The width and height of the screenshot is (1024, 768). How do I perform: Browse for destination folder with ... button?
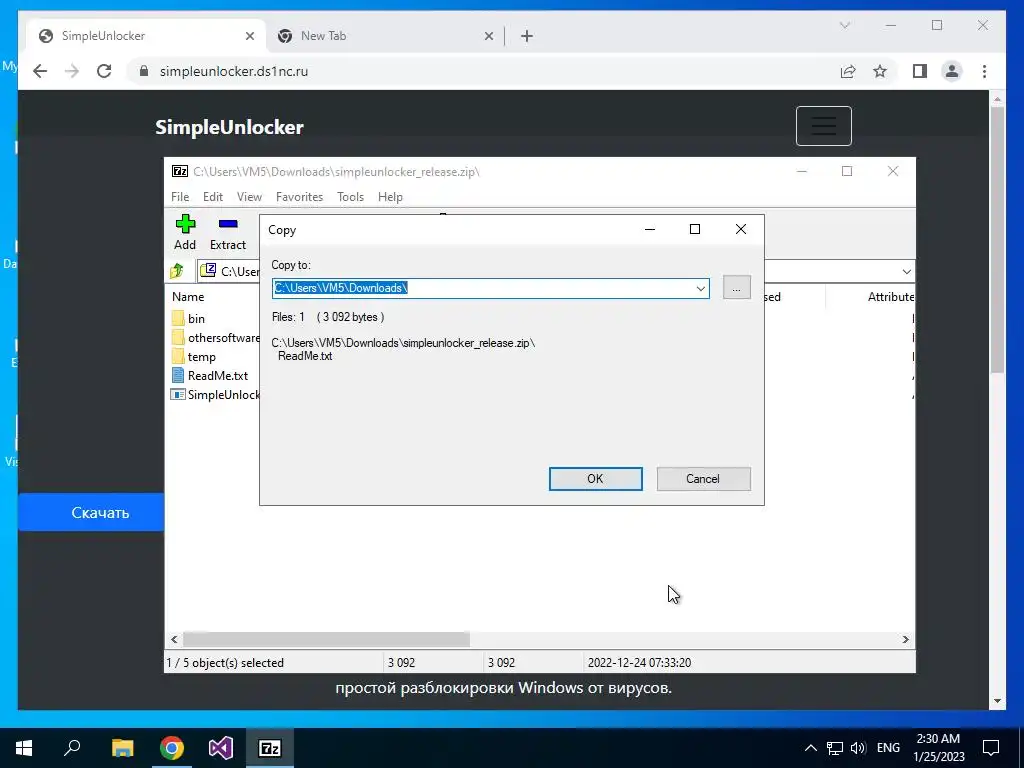click(x=736, y=288)
